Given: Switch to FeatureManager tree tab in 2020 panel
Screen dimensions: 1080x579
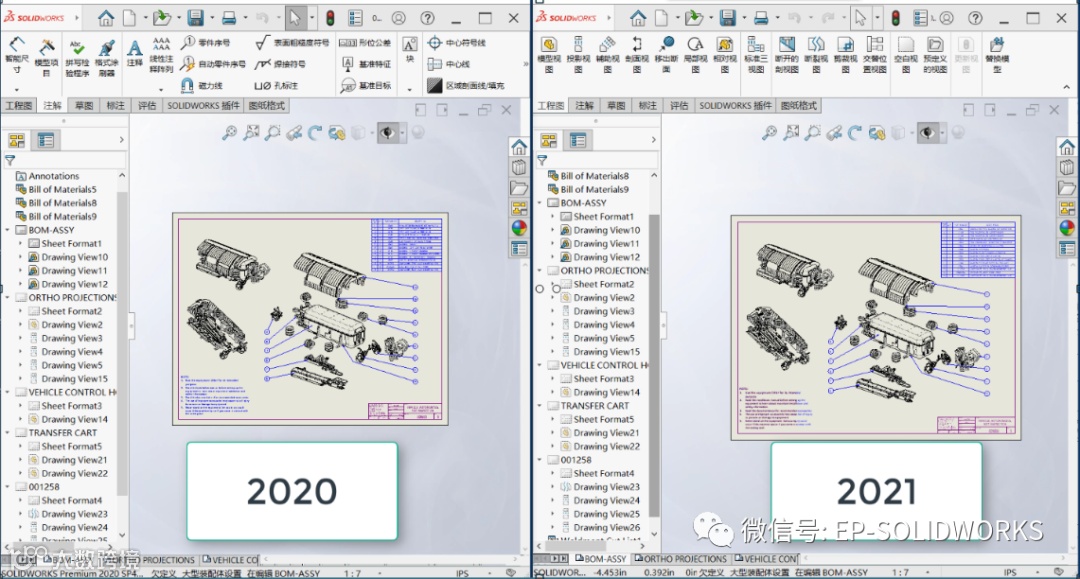Looking at the screenshot, I should 17,140.
